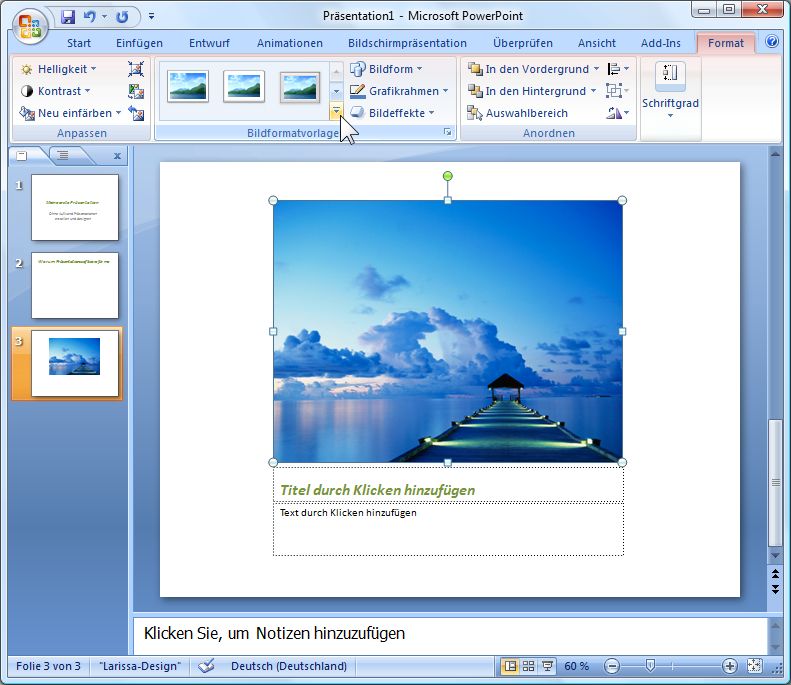Screen dimensions: 791x685
Task: Switch to the outline pane tab
Action: [63, 155]
